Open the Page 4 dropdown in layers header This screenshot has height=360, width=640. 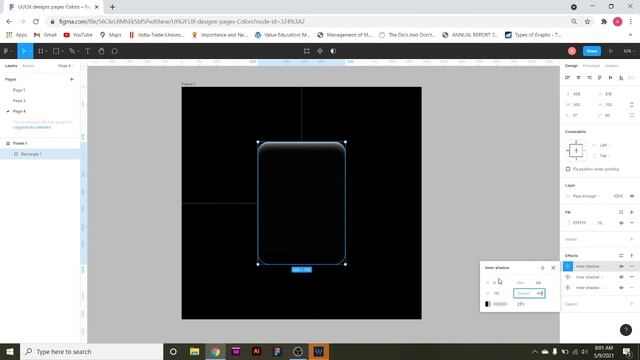66,66
